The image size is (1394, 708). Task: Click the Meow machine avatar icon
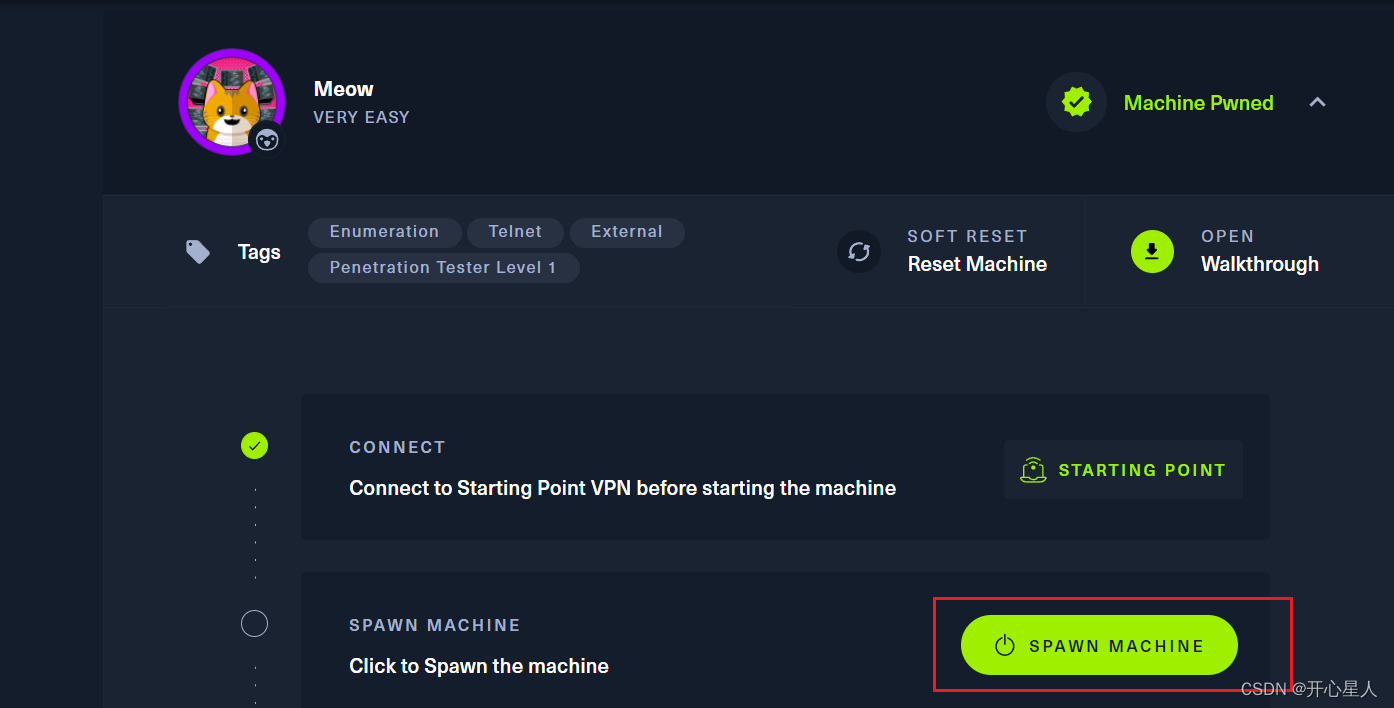click(231, 101)
